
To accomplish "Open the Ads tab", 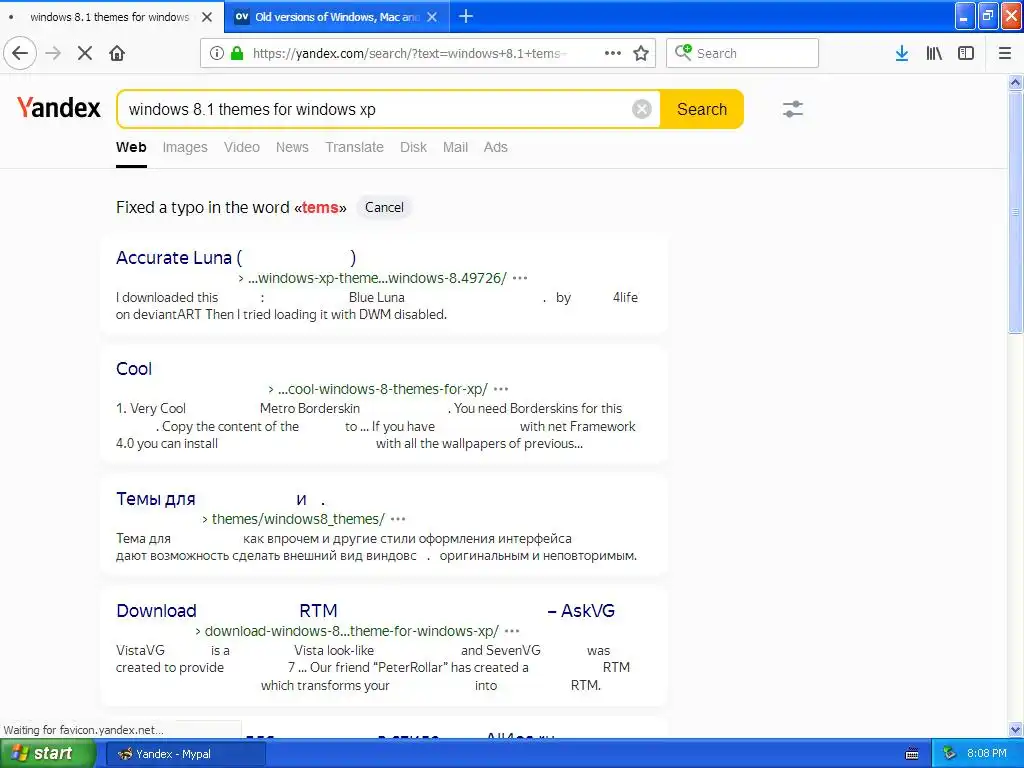I will click(496, 148).
